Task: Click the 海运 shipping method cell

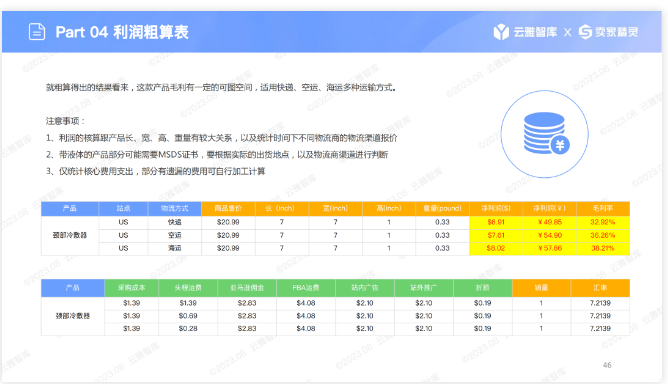Action: click(x=175, y=248)
